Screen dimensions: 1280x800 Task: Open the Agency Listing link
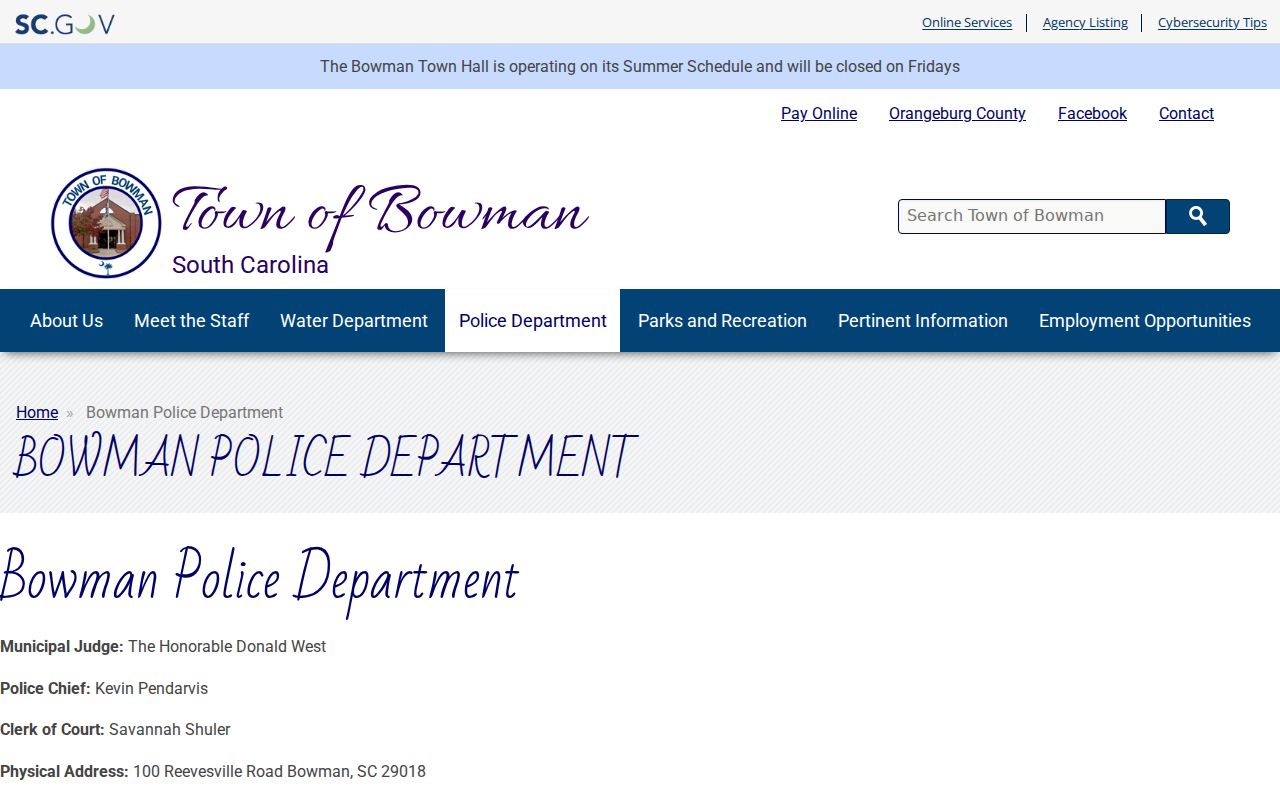point(1085,22)
